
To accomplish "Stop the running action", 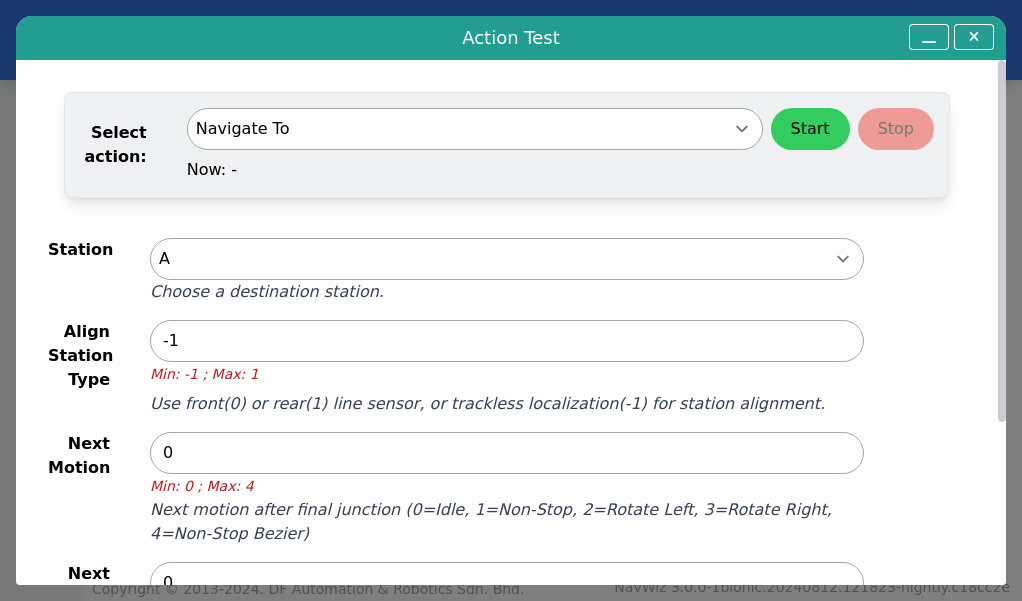I will pyautogui.click(x=896, y=129).
